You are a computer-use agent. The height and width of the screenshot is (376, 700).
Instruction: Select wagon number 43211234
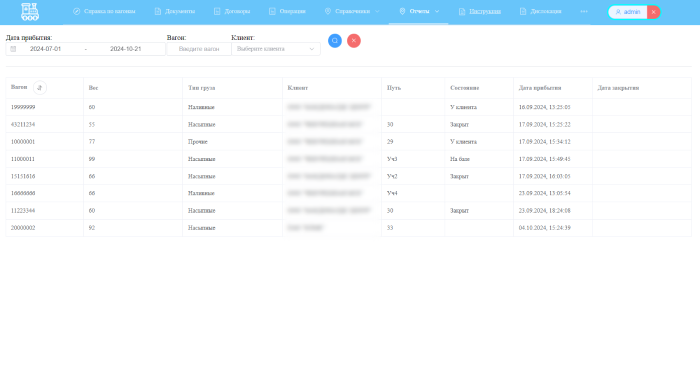(23, 125)
